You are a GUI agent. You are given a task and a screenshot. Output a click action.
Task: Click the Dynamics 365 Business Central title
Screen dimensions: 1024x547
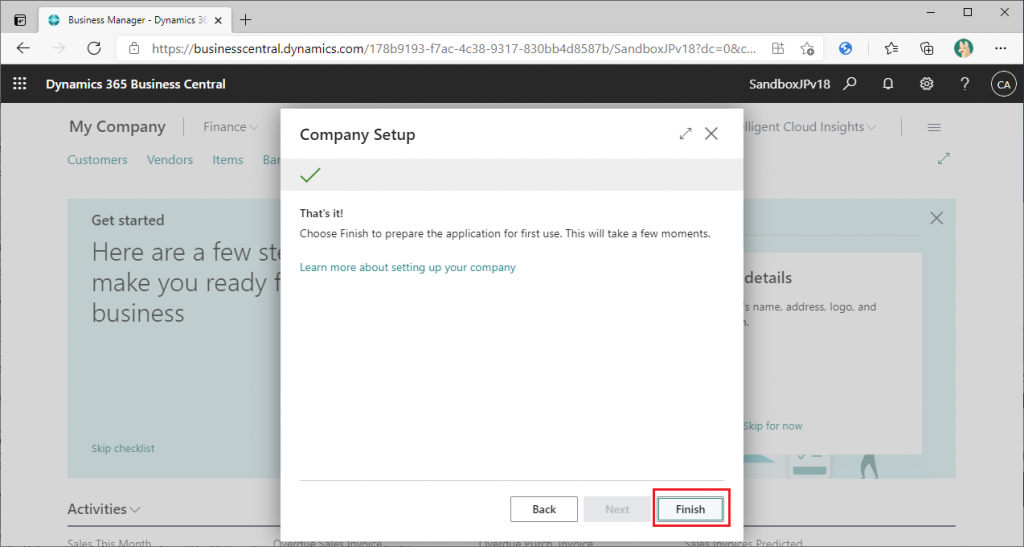[x=135, y=84]
